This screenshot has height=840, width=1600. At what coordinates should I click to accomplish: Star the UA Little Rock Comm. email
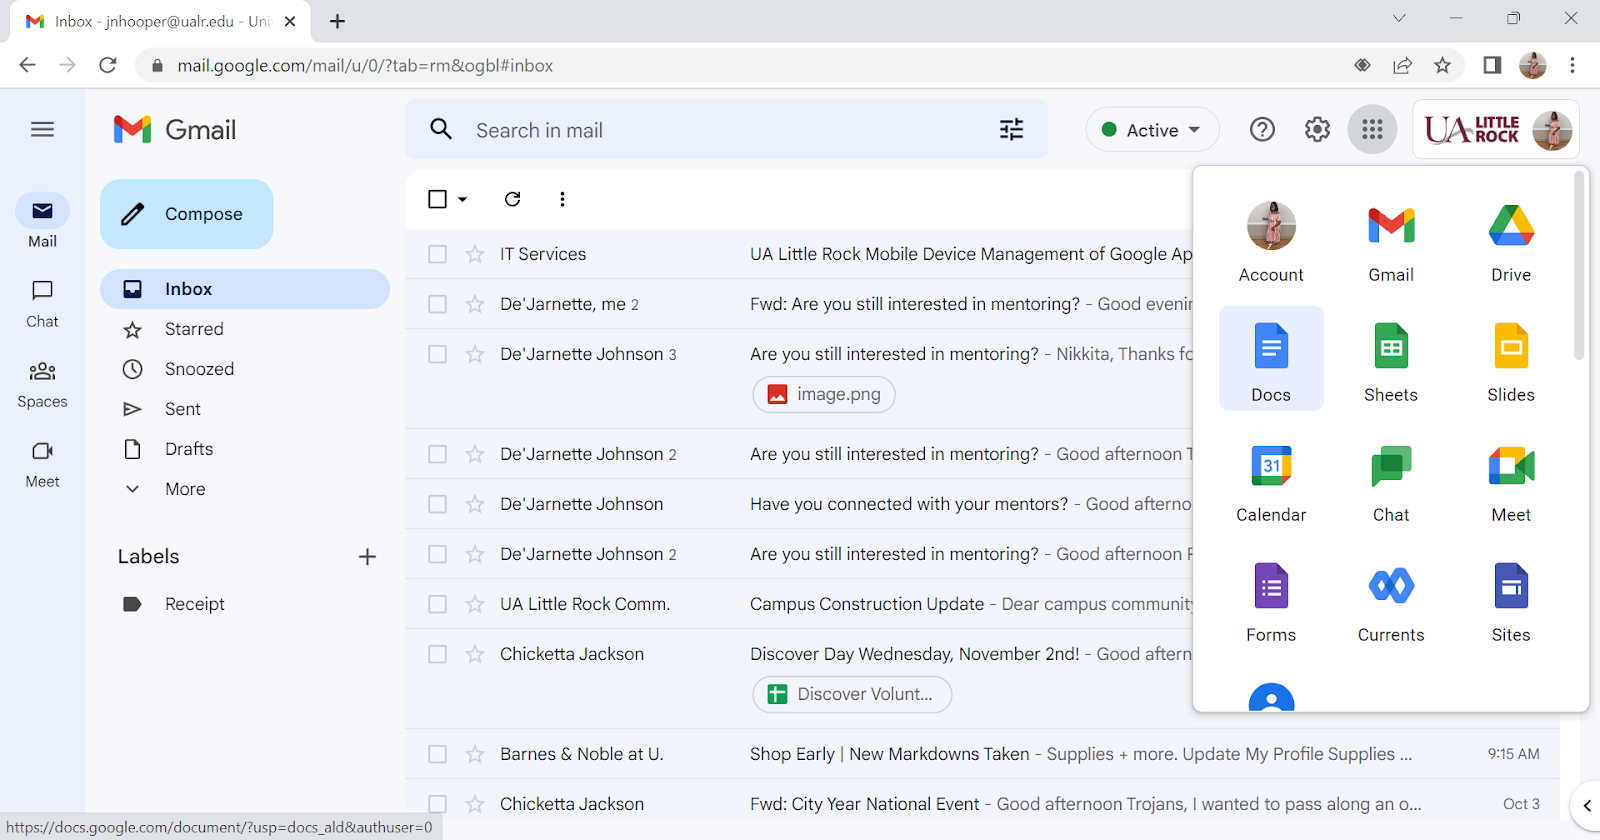[x=475, y=604]
